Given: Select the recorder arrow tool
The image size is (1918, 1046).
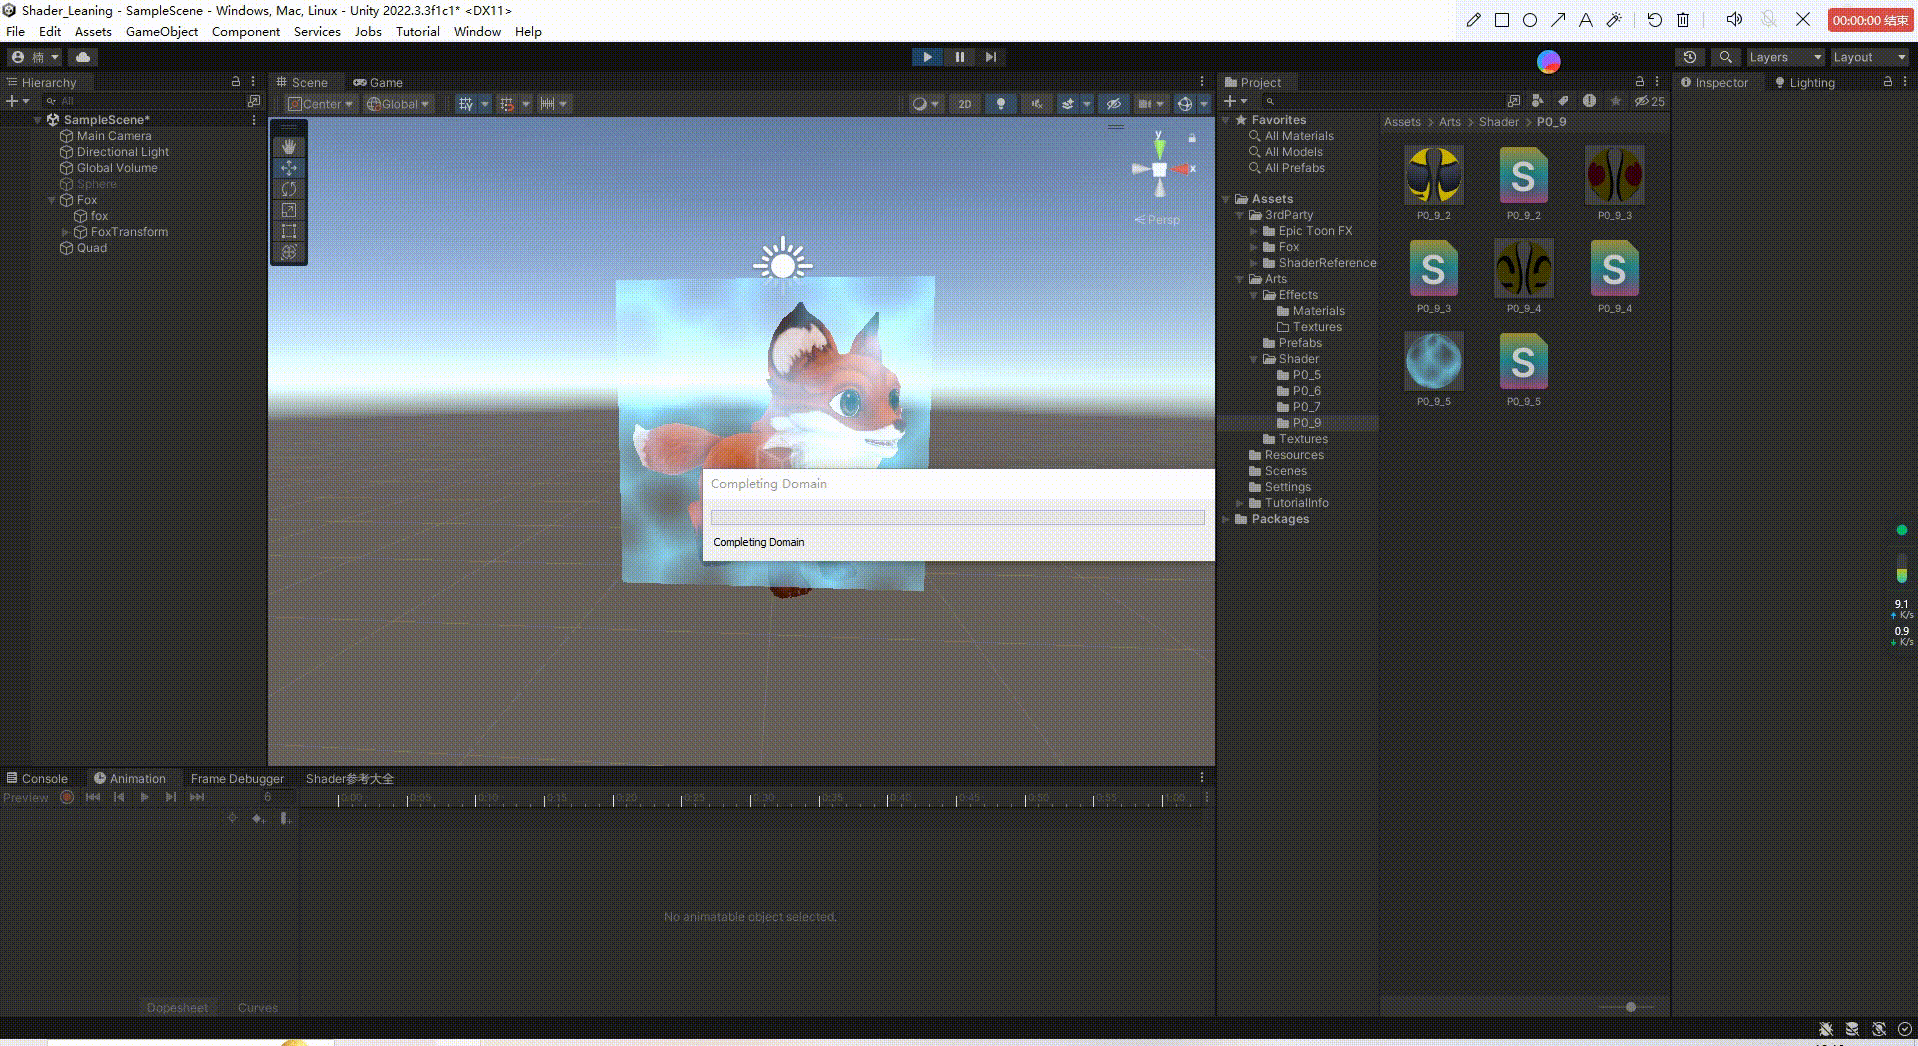Looking at the screenshot, I should click(1558, 20).
